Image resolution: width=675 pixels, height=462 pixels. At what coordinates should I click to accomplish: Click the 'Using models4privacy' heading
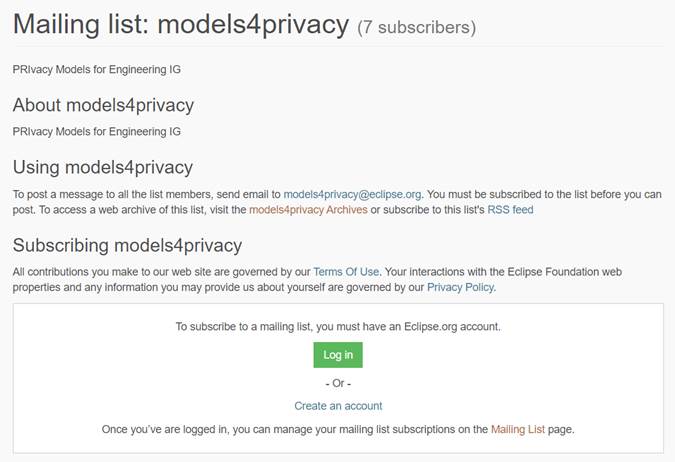tap(102, 167)
